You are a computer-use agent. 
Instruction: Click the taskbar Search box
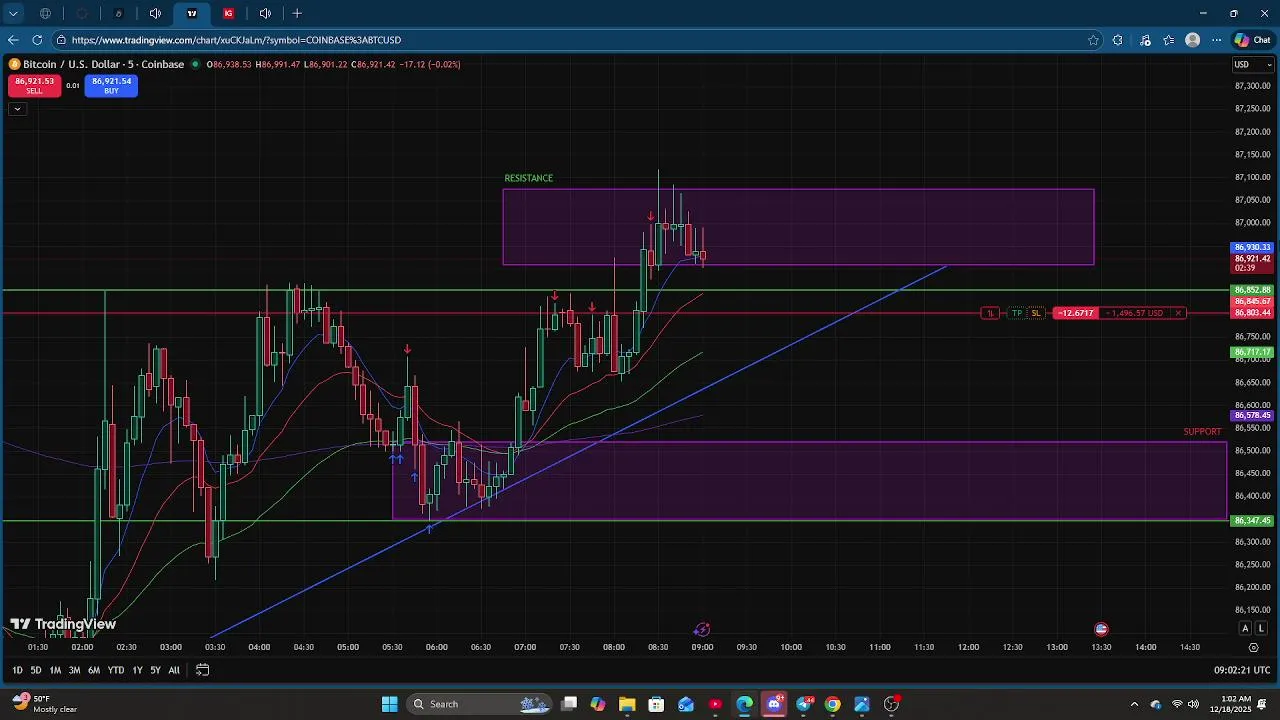coord(480,704)
